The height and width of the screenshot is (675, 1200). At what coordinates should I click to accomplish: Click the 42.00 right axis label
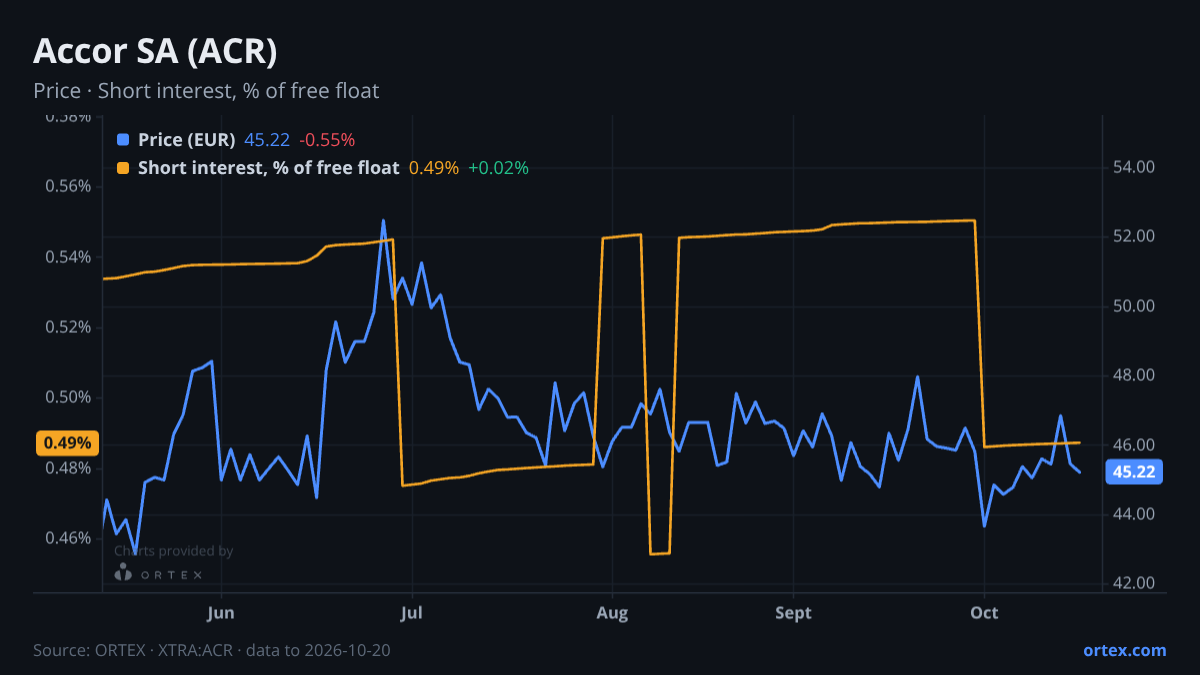click(1134, 583)
